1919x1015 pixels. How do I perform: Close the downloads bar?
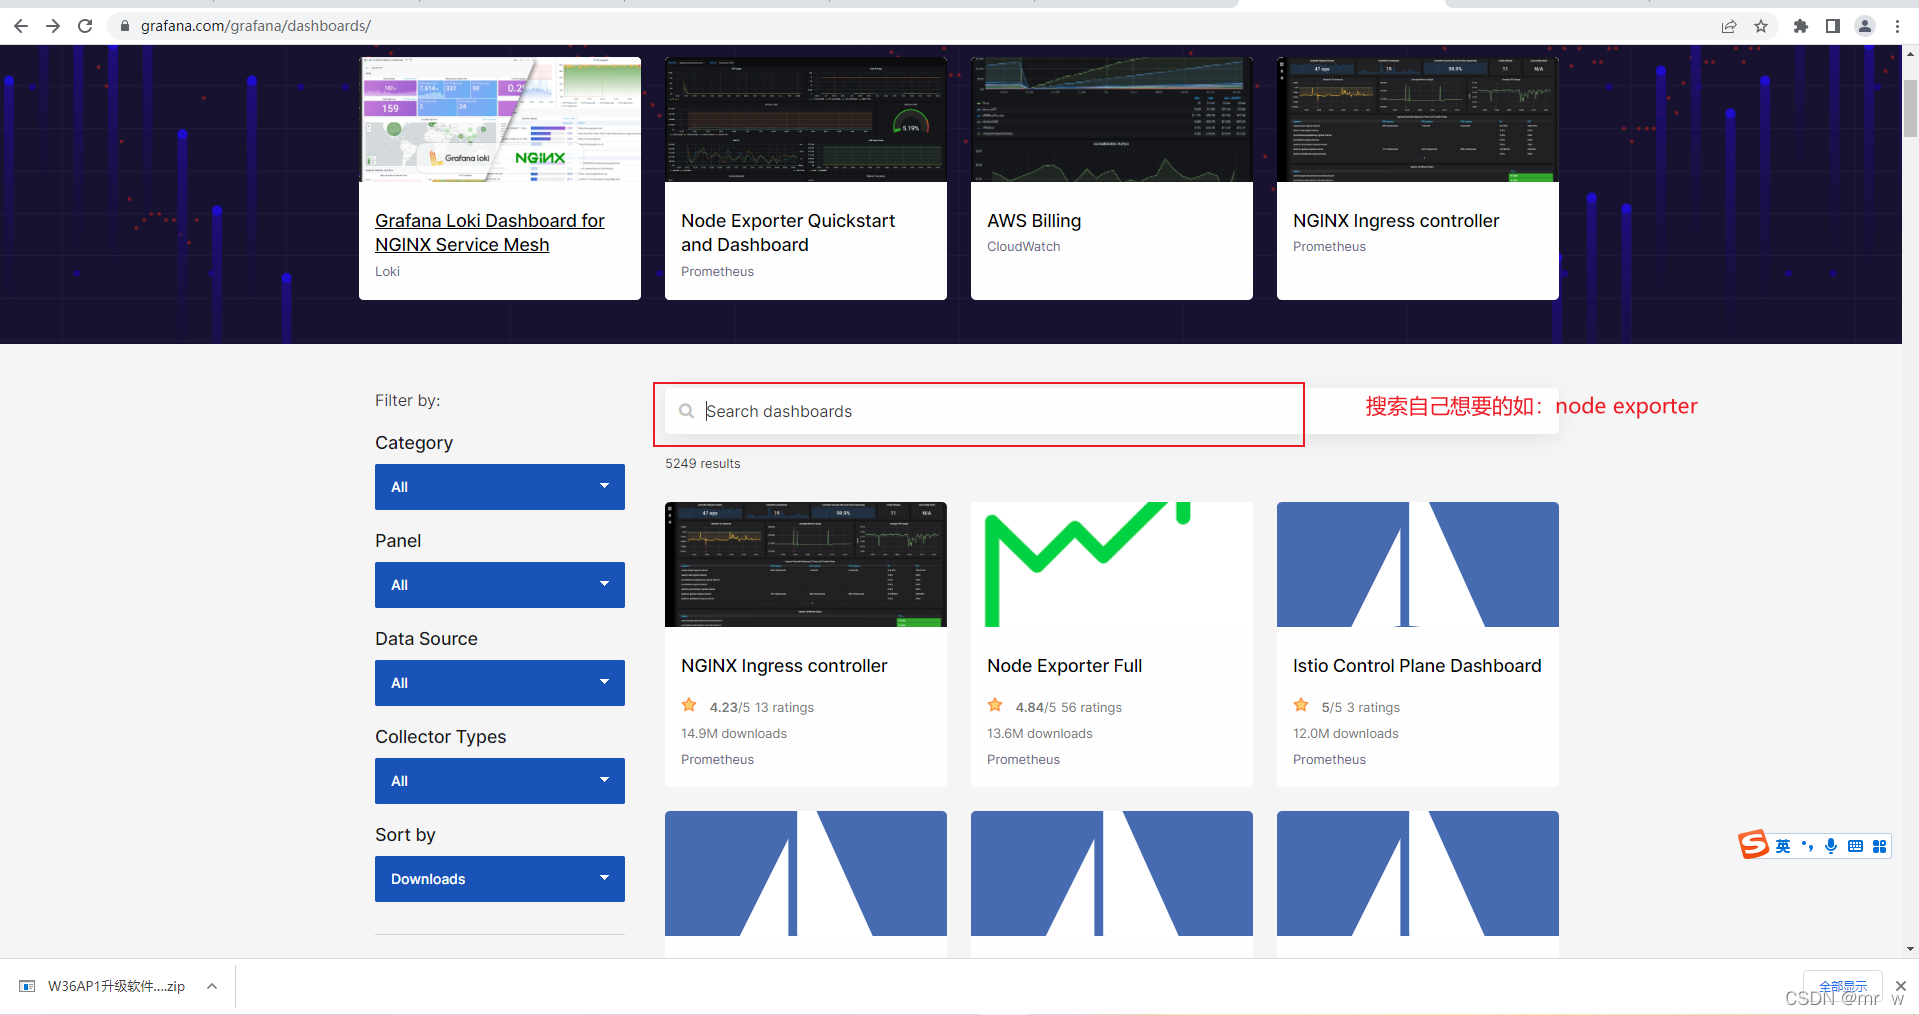pos(1901,986)
